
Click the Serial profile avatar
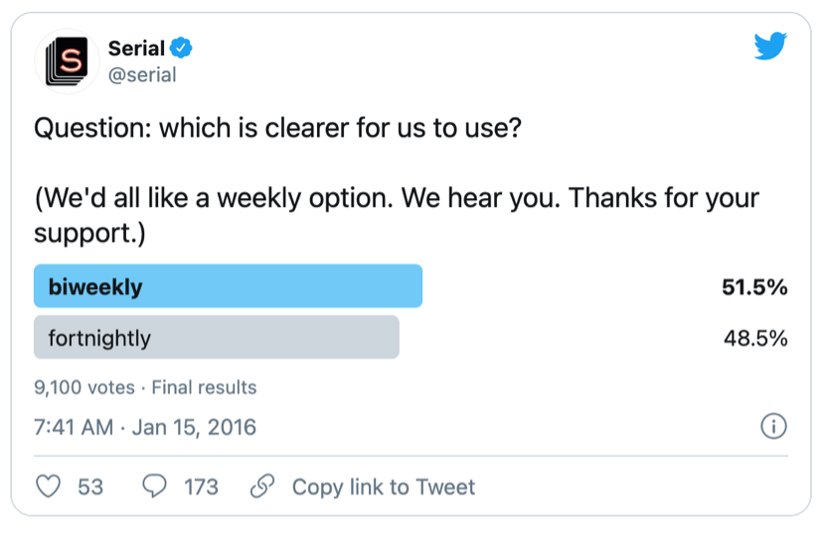(67, 62)
